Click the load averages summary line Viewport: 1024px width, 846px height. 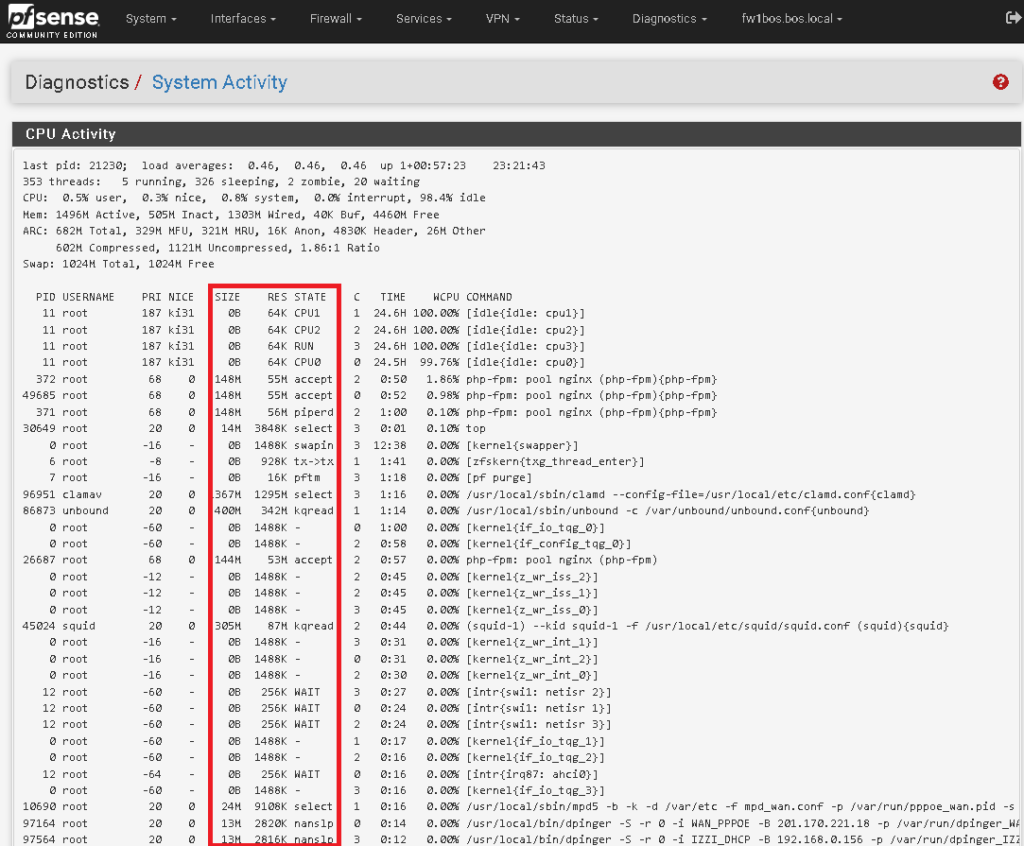click(x=284, y=165)
